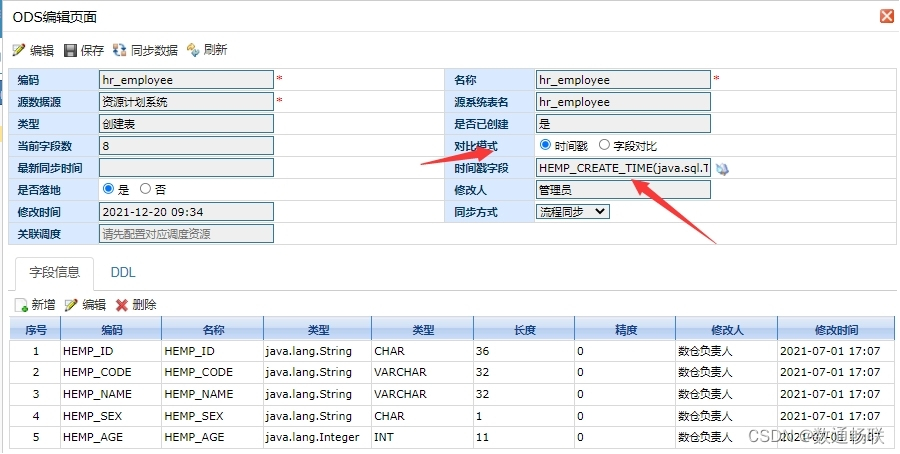Image resolution: width=900 pixels, height=454 pixels.
Task: Click the 当前字段数 field
Action: tap(187, 146)
